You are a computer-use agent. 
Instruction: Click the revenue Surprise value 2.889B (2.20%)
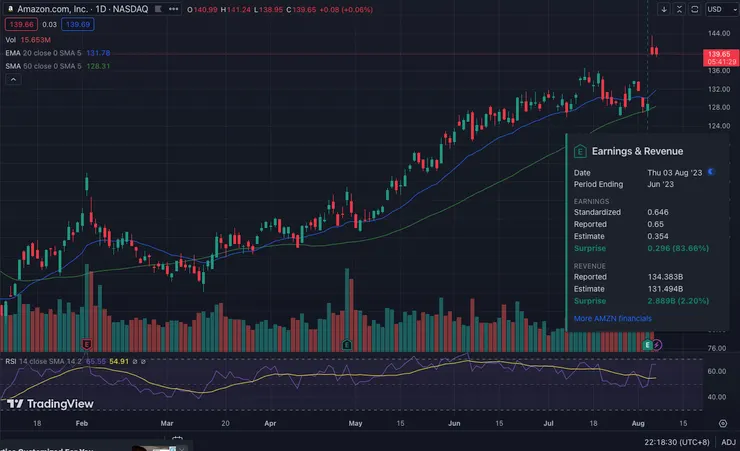pyautogui.click(x=678, y=301)
